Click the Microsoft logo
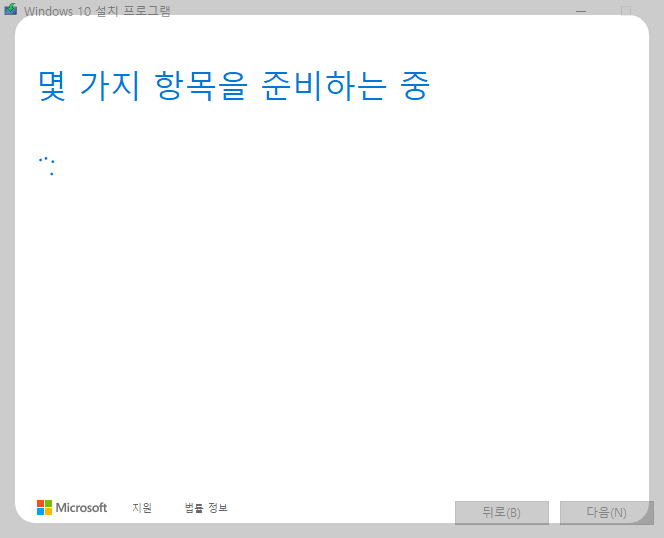Viewport: 664px width, 538px height. 72,507
